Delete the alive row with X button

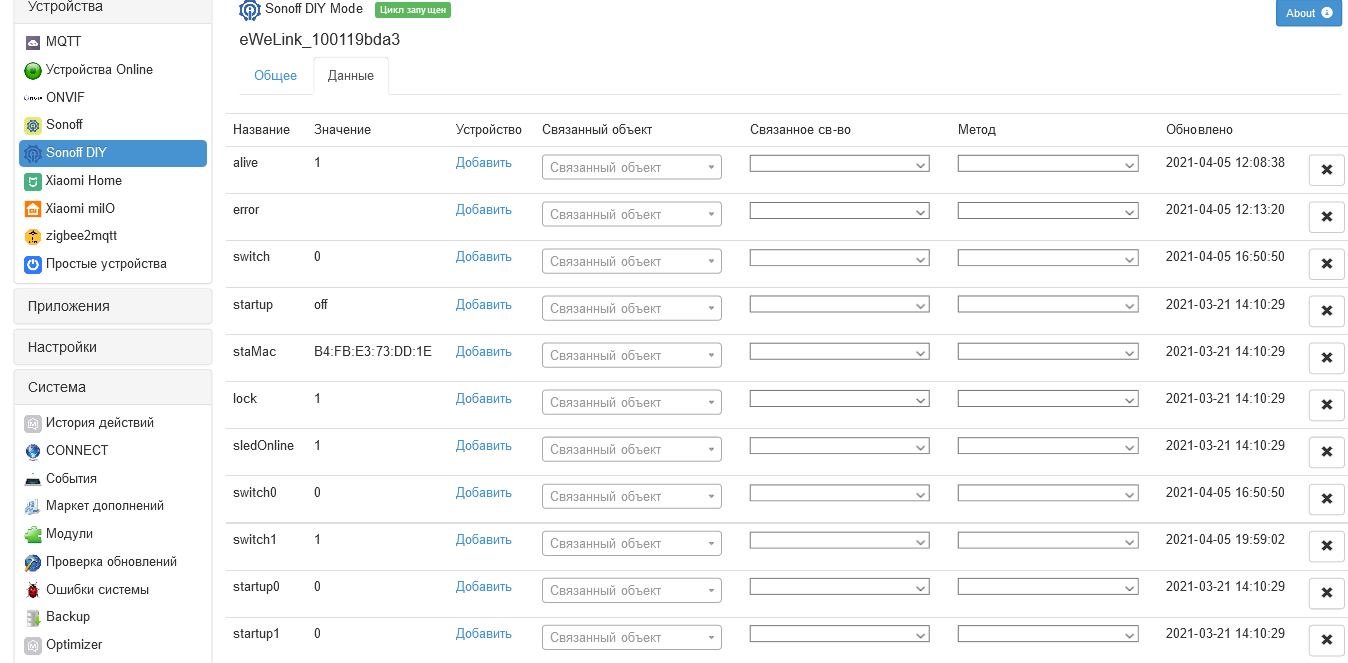point(1326,170)
